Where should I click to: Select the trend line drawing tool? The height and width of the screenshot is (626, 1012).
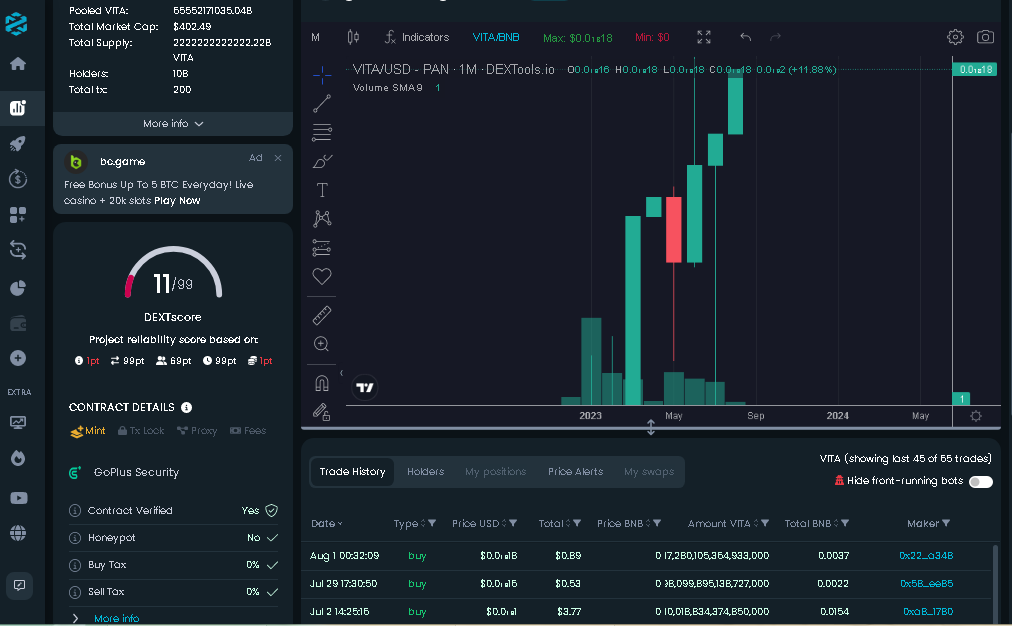[321, 103]
